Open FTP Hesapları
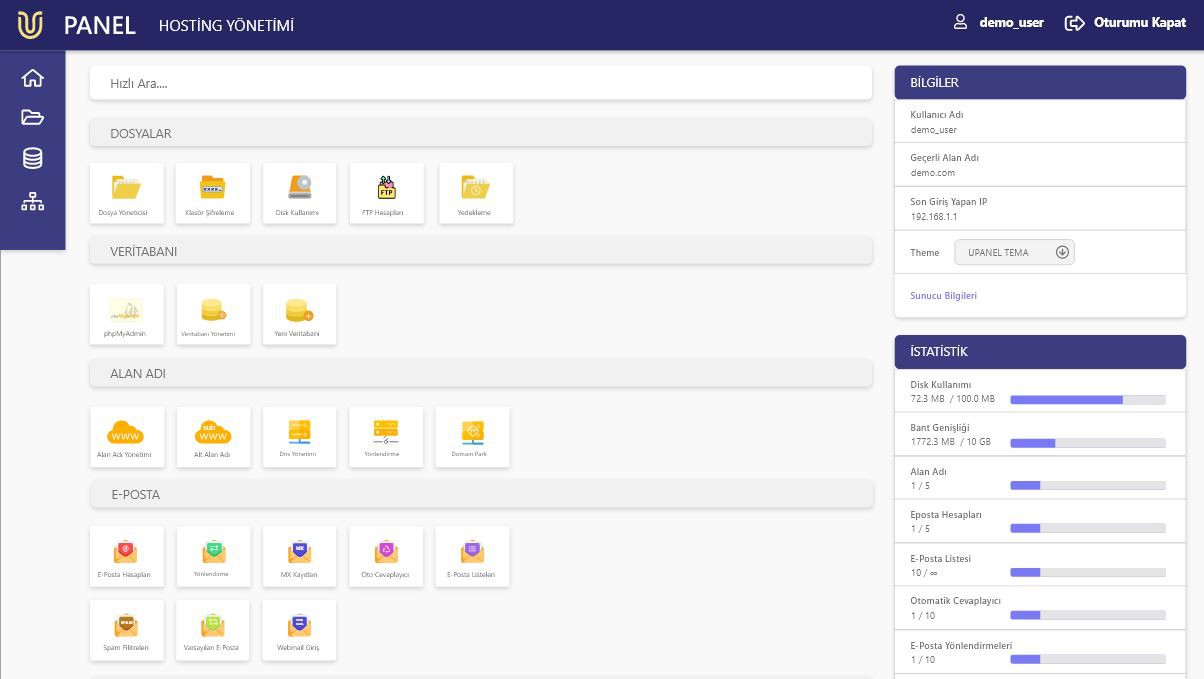Viewport: 1204px width, 679px height. (x=386, y=192)
